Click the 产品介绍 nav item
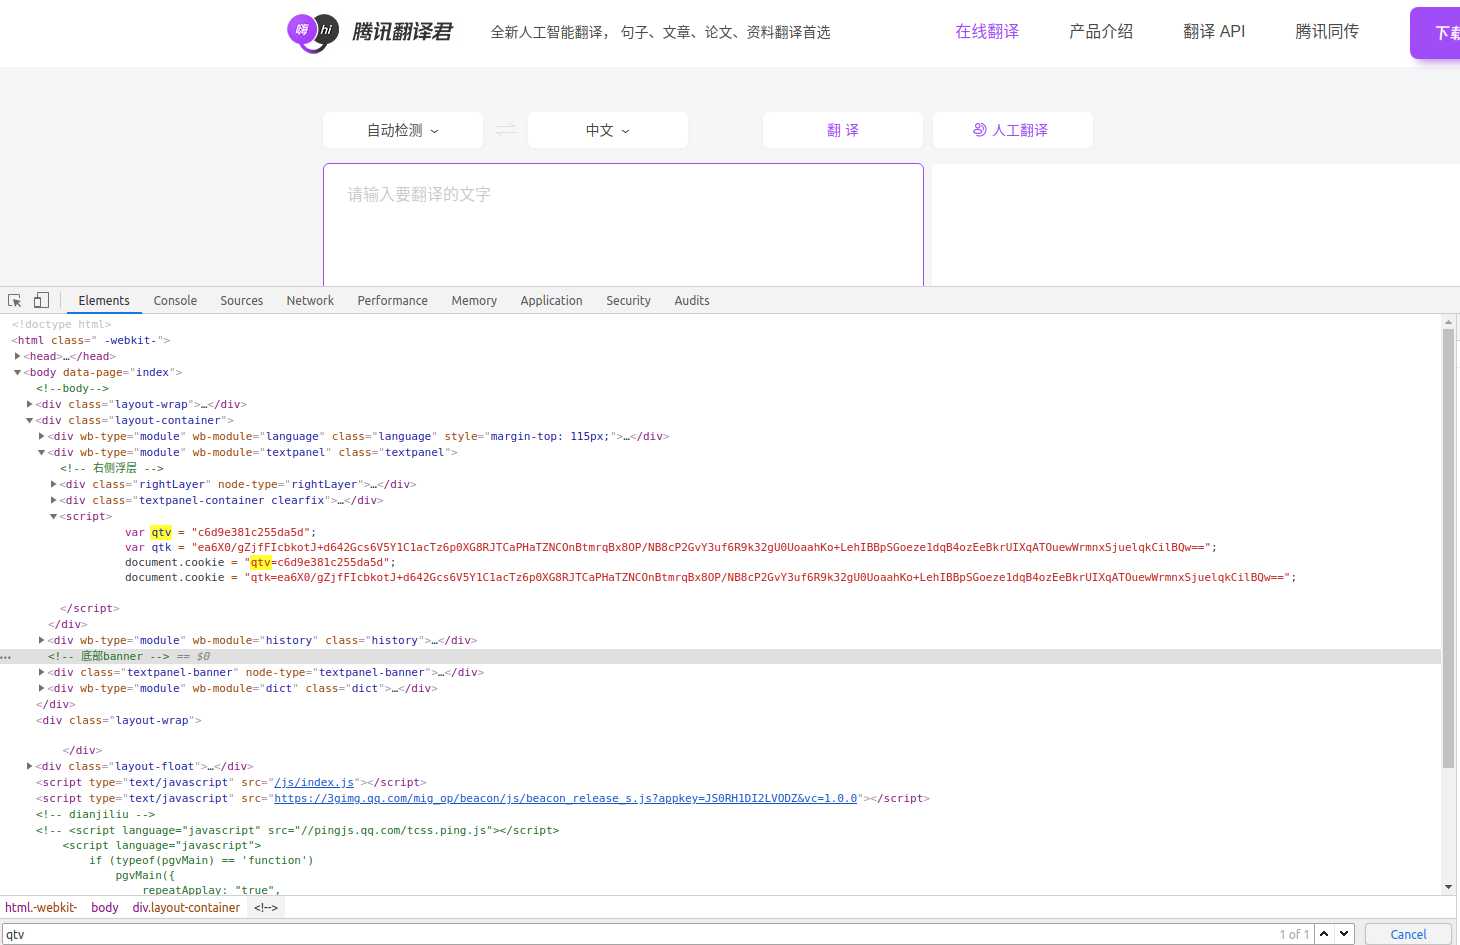1460x945 pixels. pyautogui.click(x=1101, y=32)
